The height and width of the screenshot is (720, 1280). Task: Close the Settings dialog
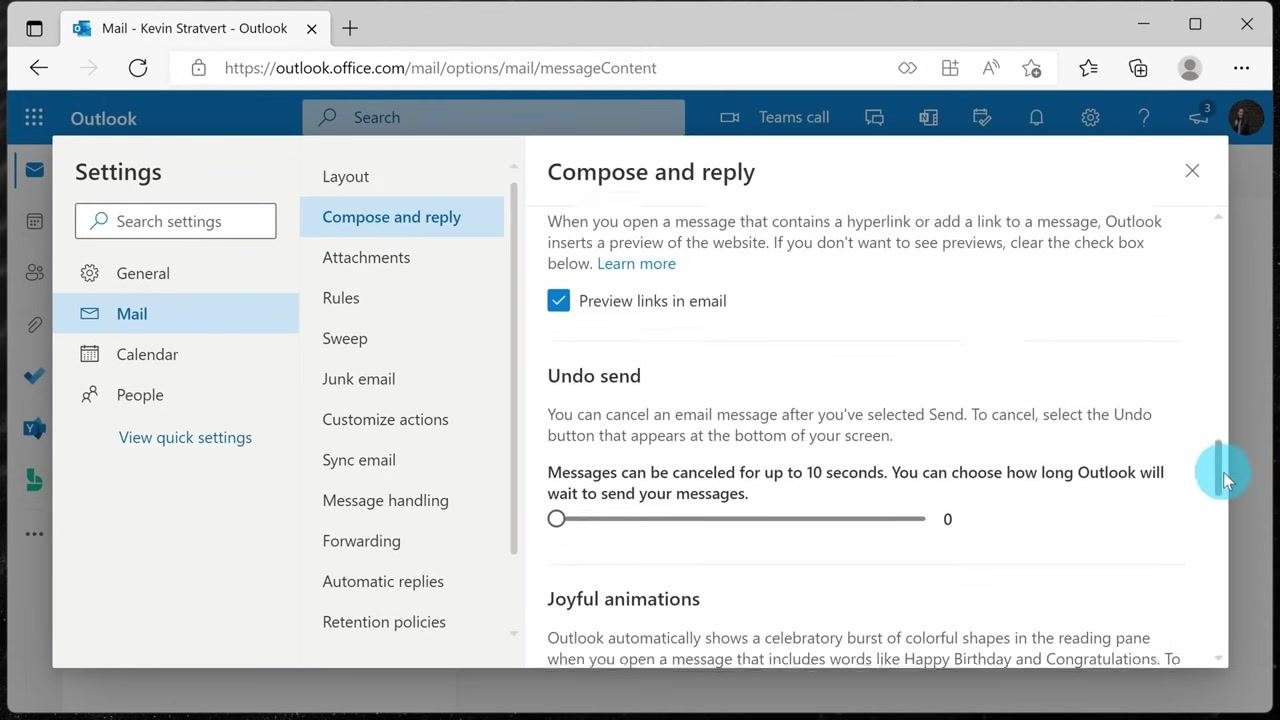(1192, 171)
